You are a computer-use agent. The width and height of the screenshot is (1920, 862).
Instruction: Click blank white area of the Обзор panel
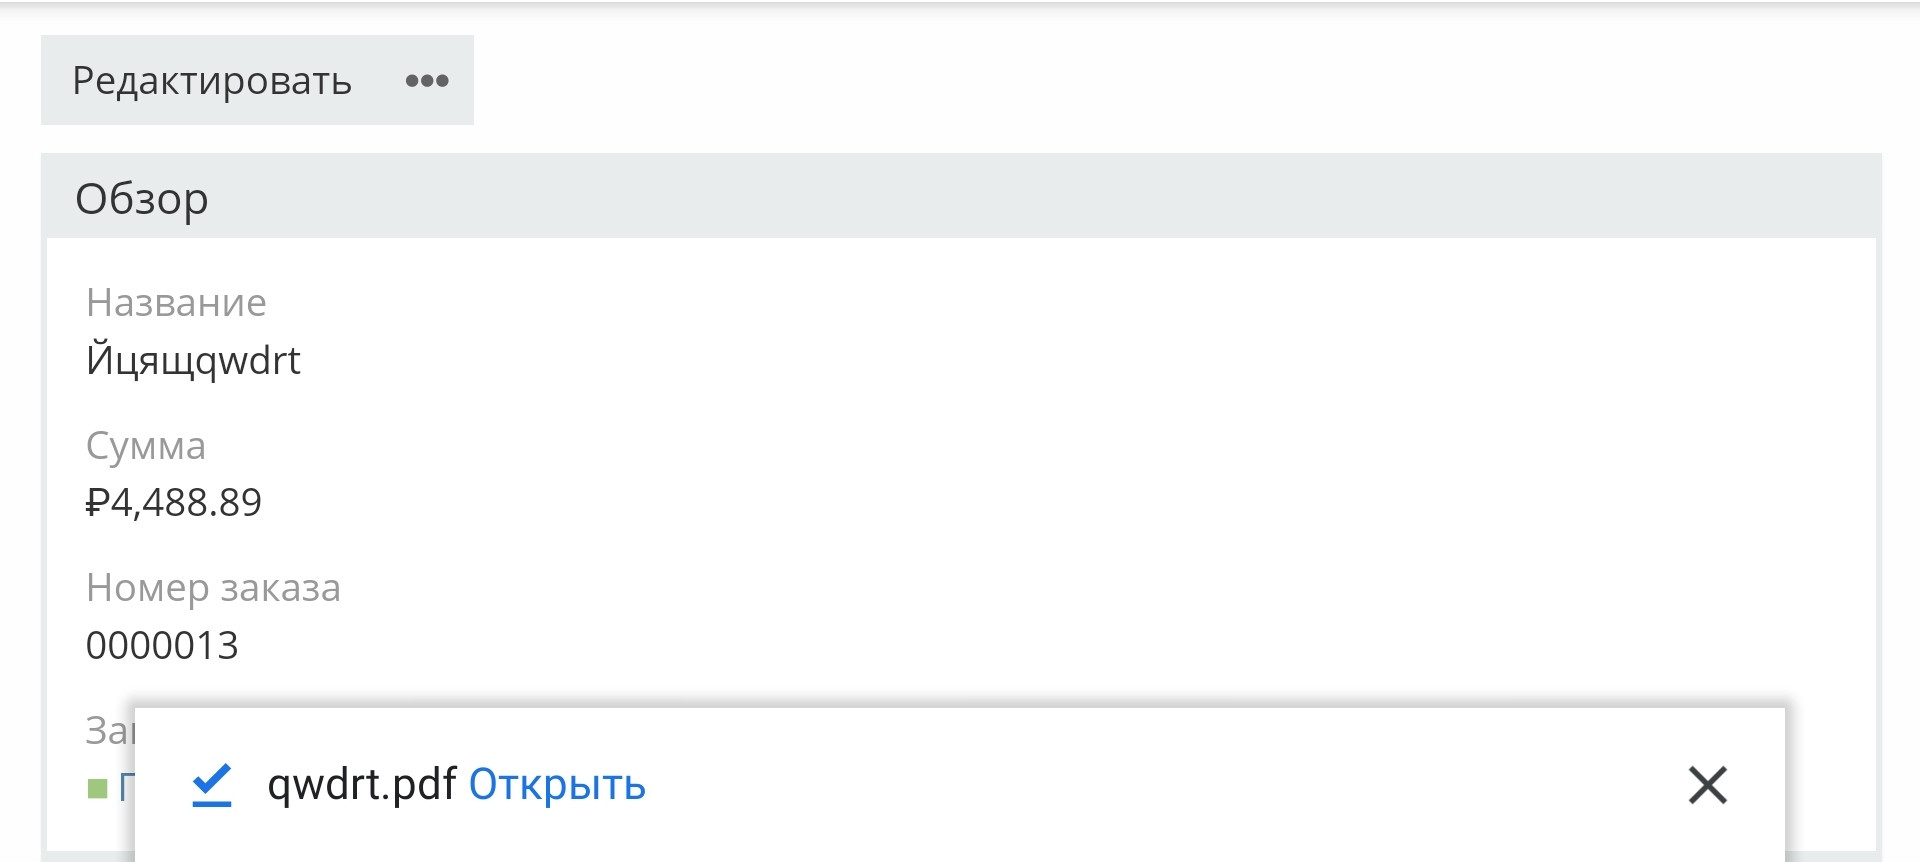click(x=1100, y=450)
